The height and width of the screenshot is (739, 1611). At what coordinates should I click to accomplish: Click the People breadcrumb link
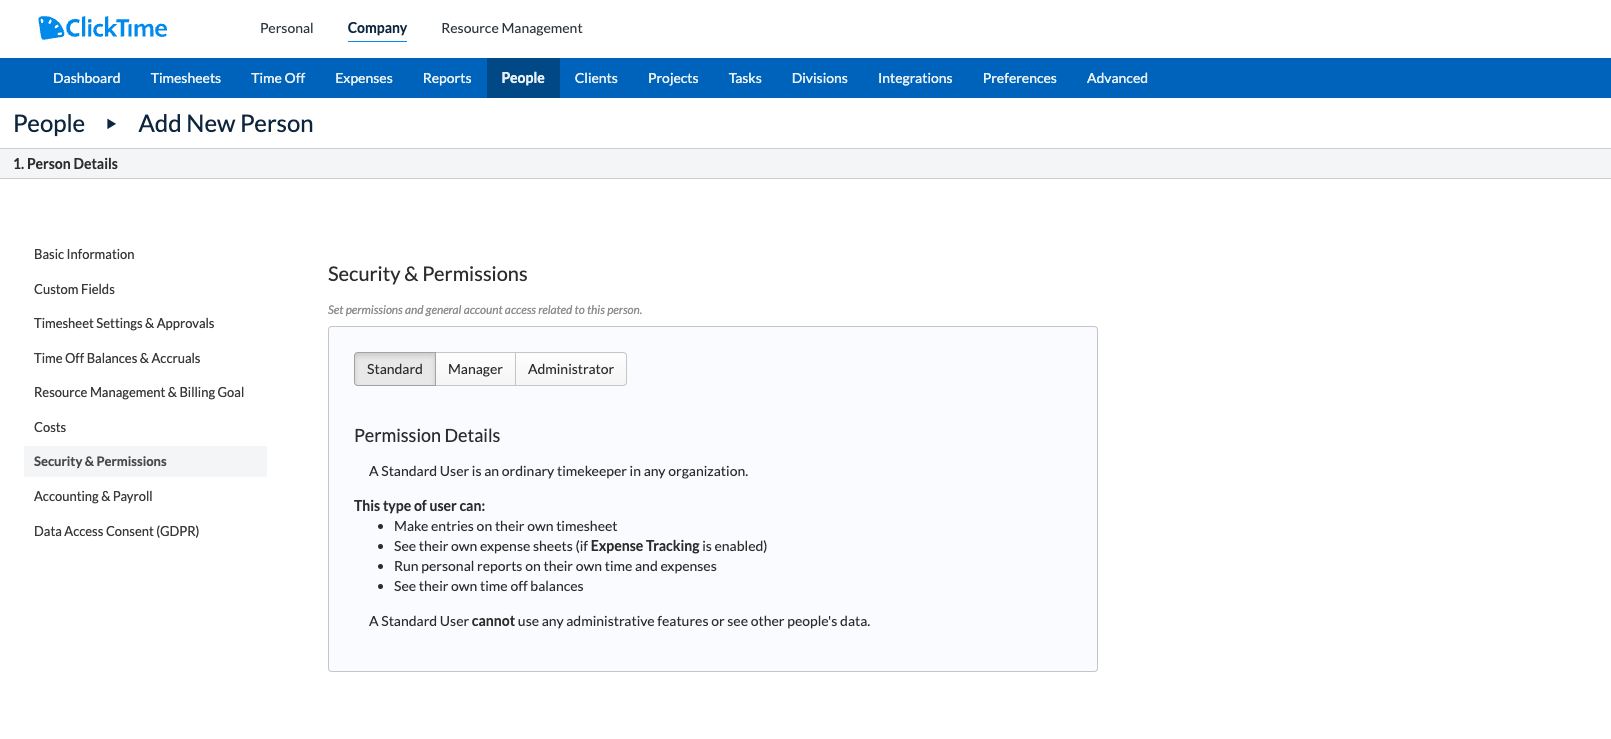click(49, 124)
